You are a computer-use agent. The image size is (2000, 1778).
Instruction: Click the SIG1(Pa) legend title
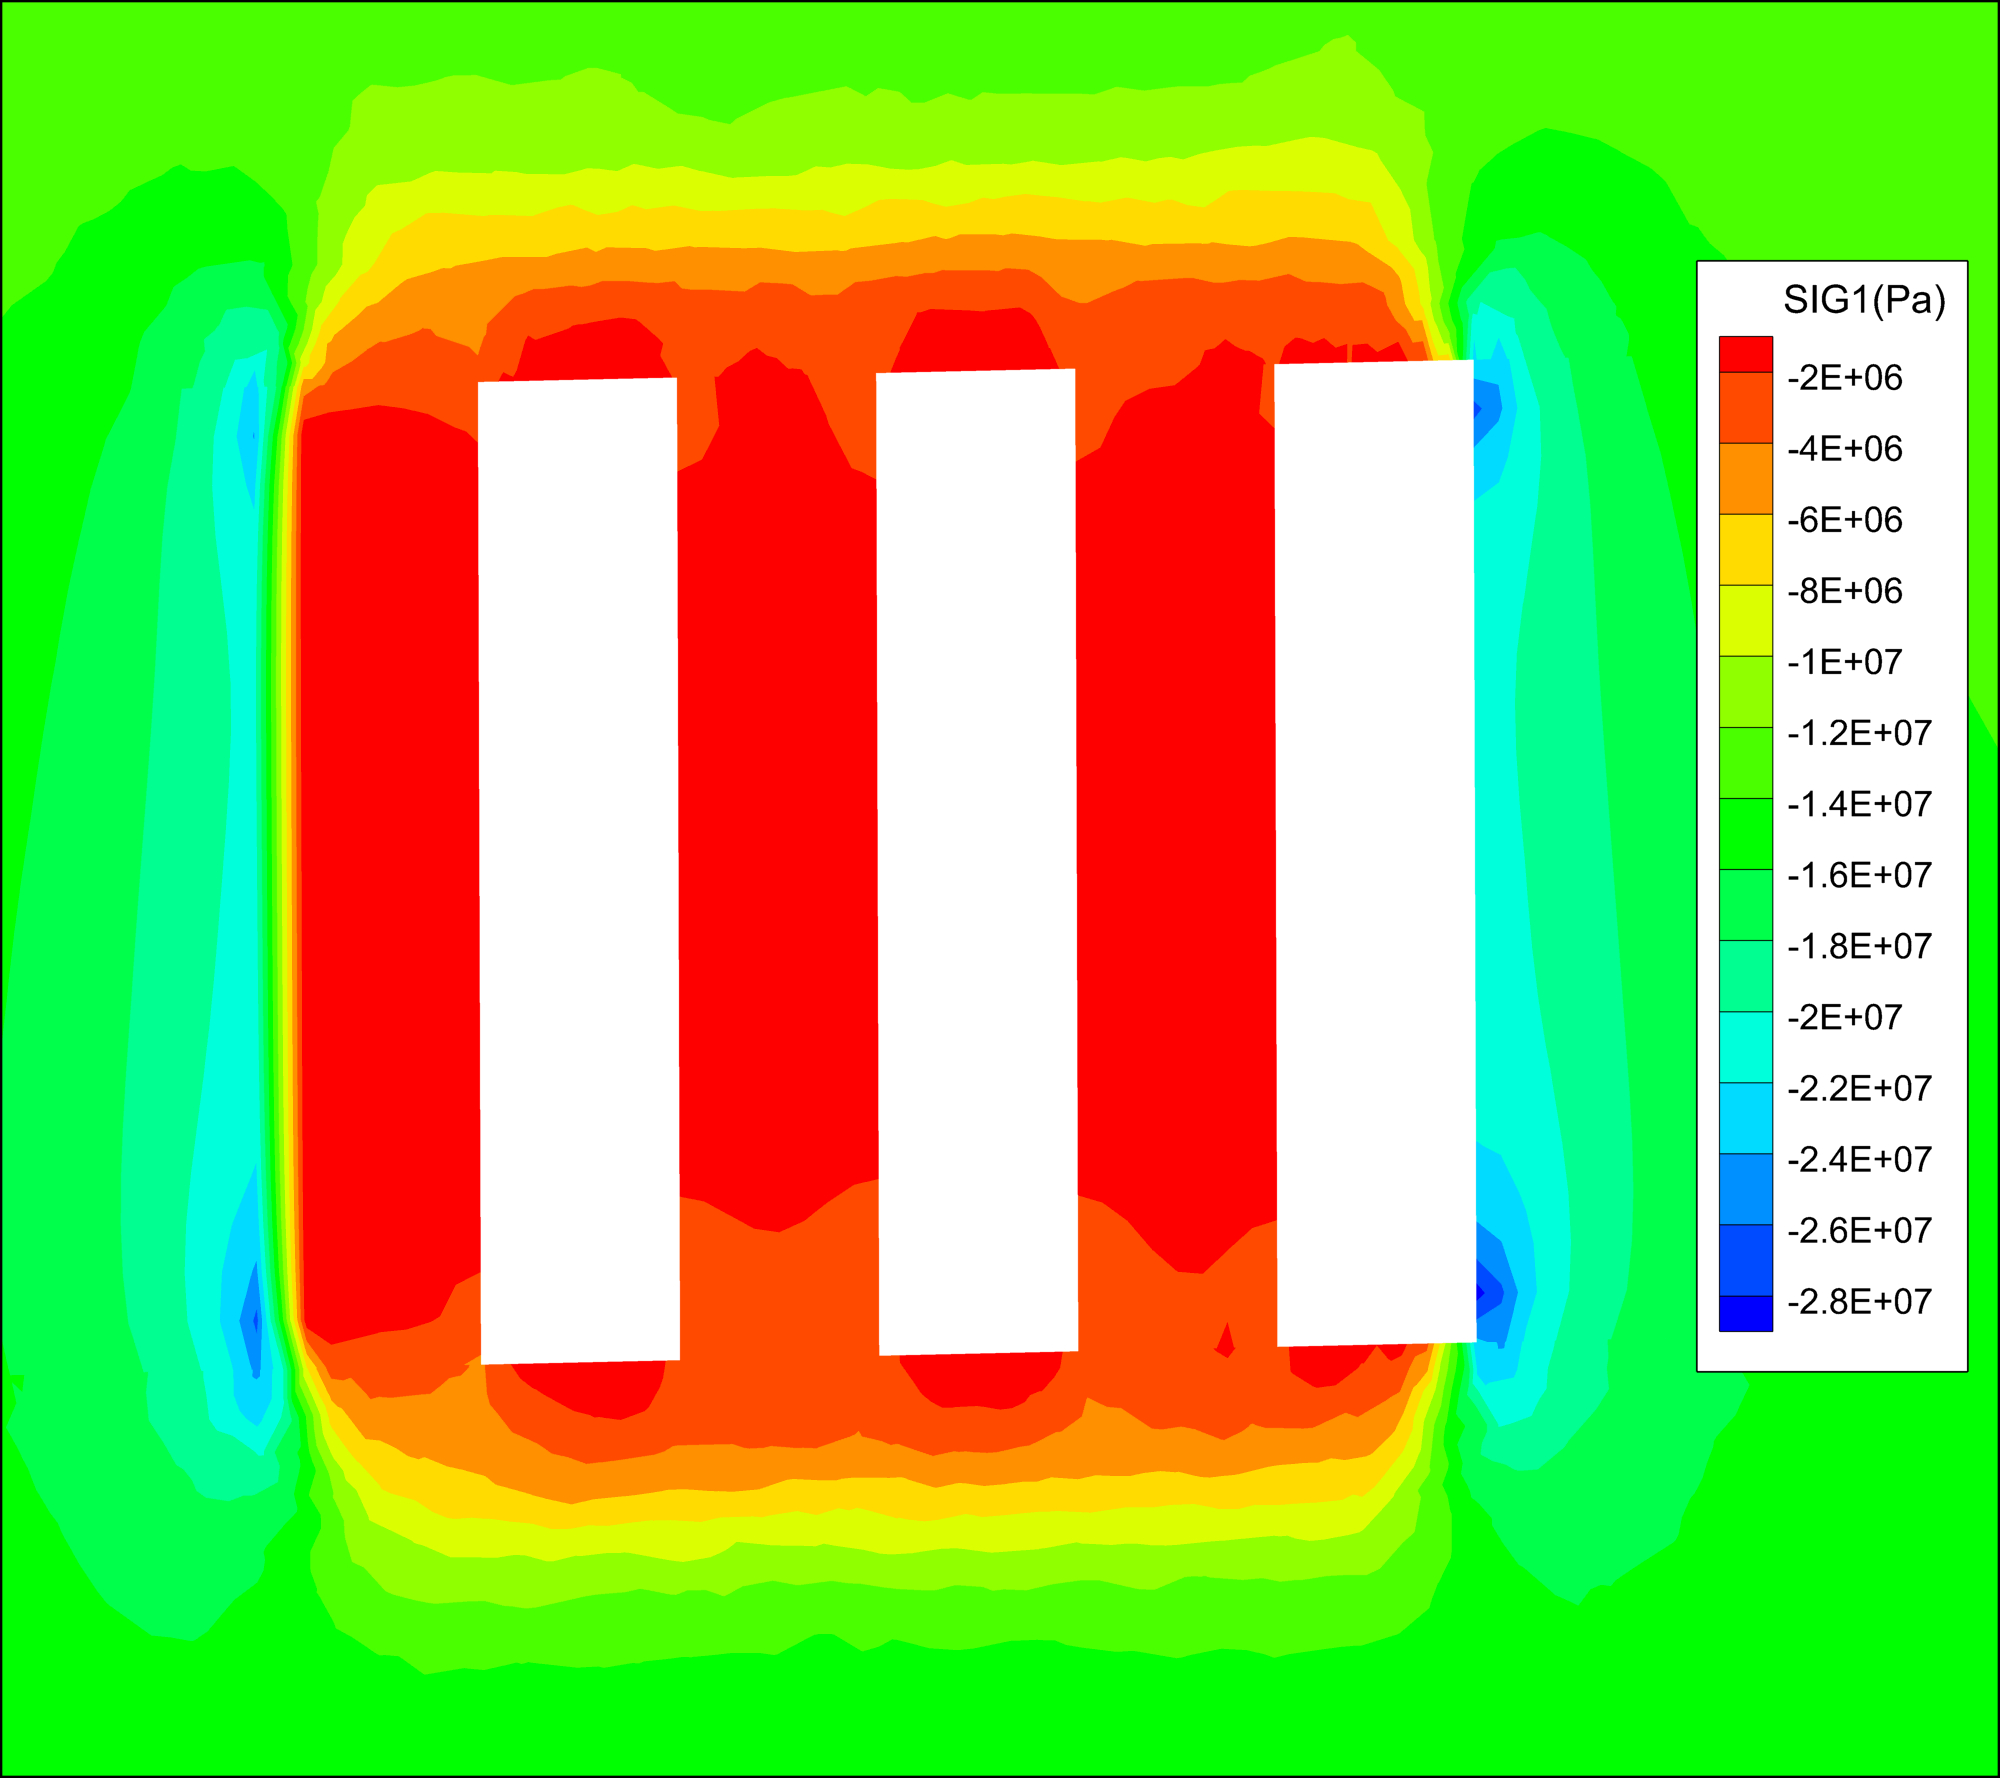coord(1864,299)
